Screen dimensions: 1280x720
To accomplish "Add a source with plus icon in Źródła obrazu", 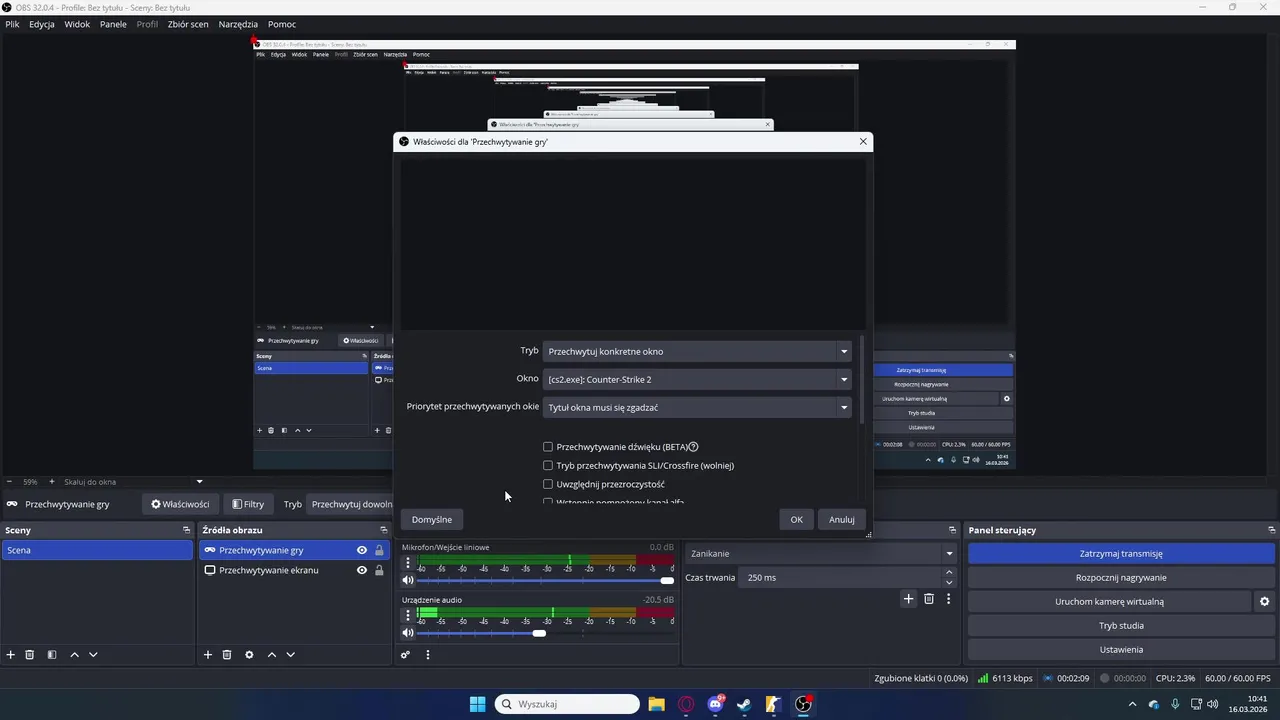I will [208, 655].
